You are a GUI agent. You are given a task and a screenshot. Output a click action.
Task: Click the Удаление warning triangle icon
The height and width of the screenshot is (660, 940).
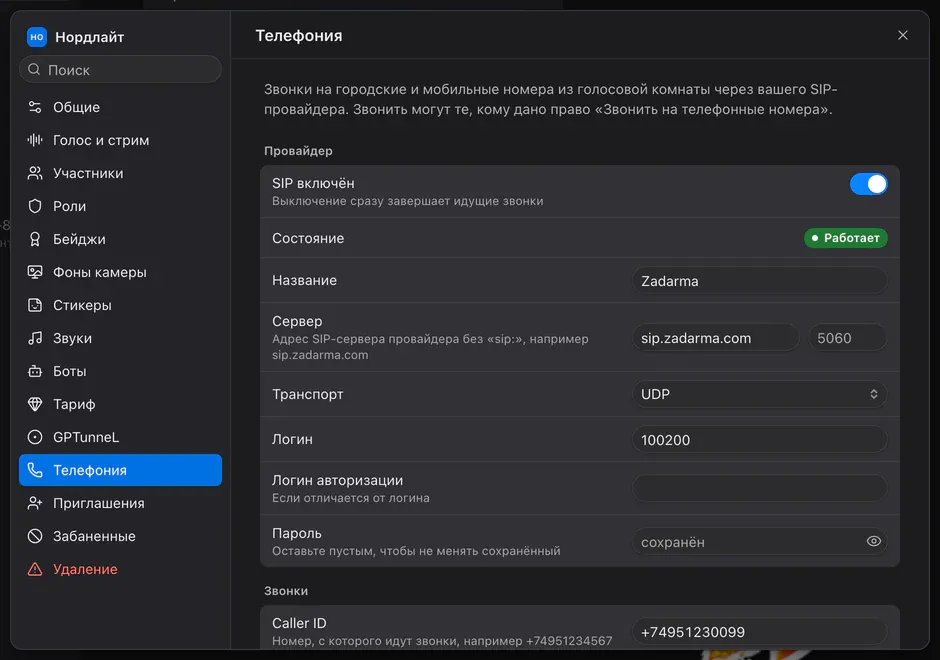pos(35,569)
